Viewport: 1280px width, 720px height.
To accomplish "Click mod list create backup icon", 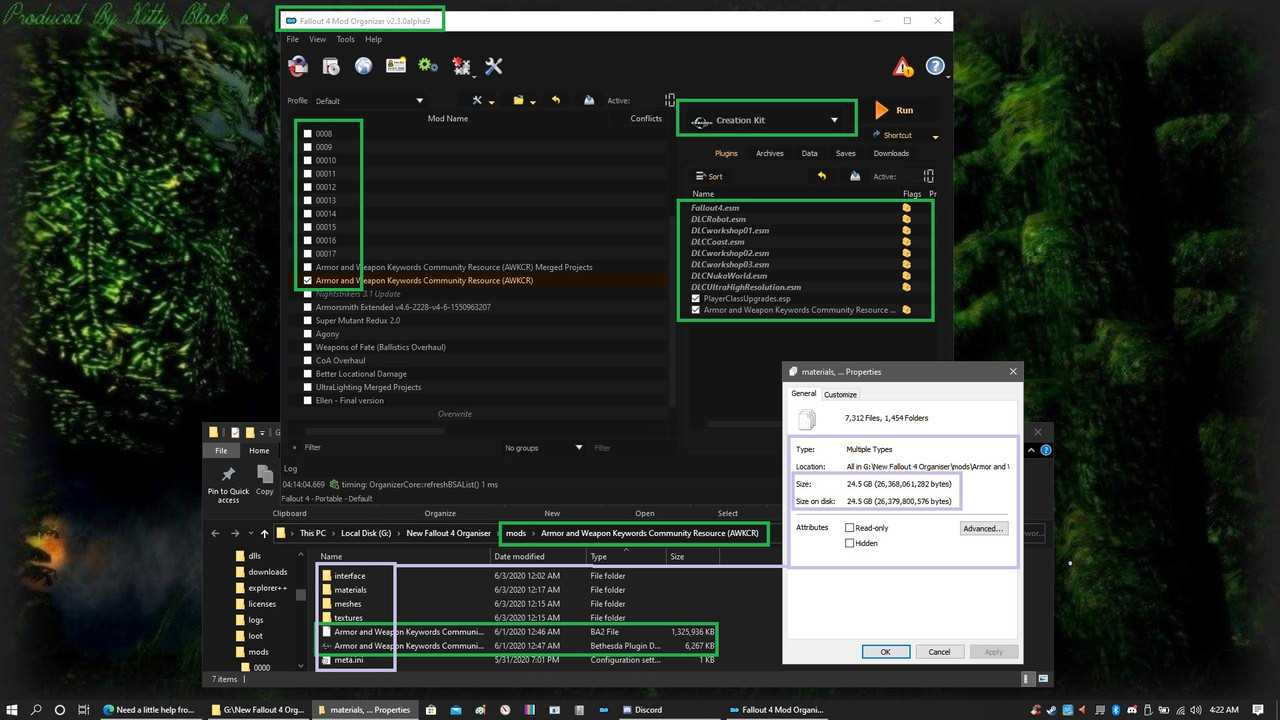I will (589, 100).
